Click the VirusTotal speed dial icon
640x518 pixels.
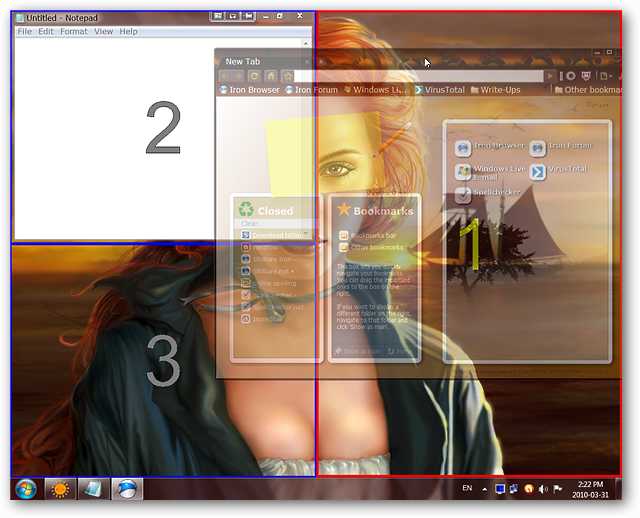pyautogui.click(x=537, y=172)
